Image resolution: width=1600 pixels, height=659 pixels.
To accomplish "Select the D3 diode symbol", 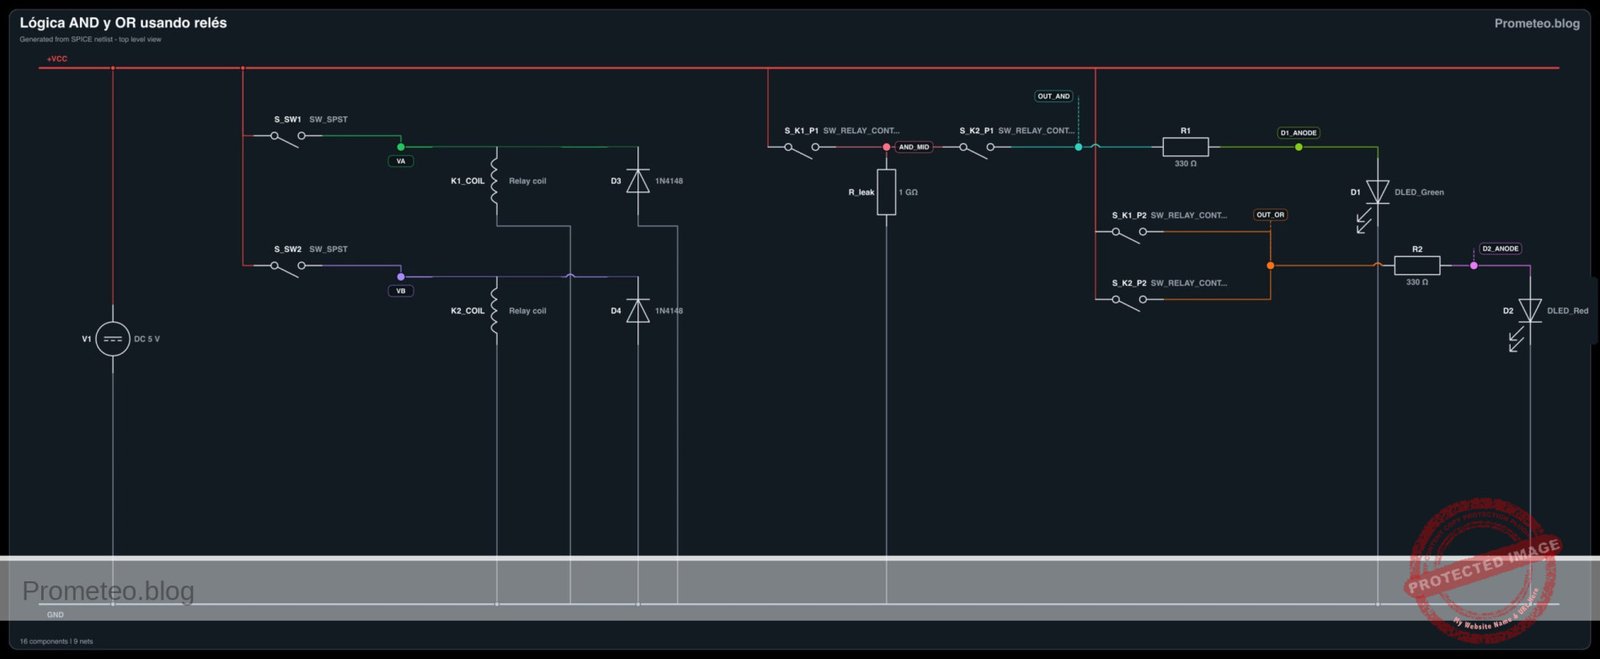I will click(x=638, y=181).
